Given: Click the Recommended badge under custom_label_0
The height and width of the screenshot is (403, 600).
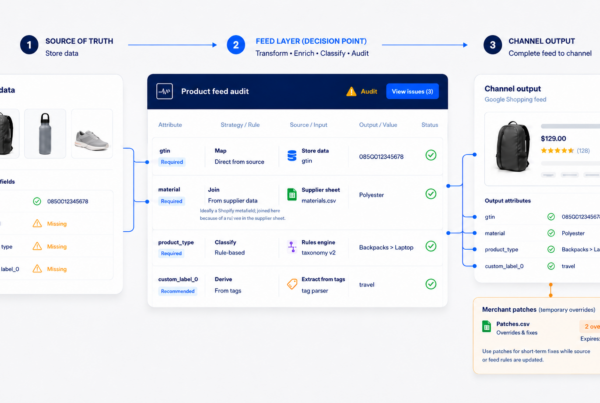Looking at the screenshot, I should [x=178, y=291].
